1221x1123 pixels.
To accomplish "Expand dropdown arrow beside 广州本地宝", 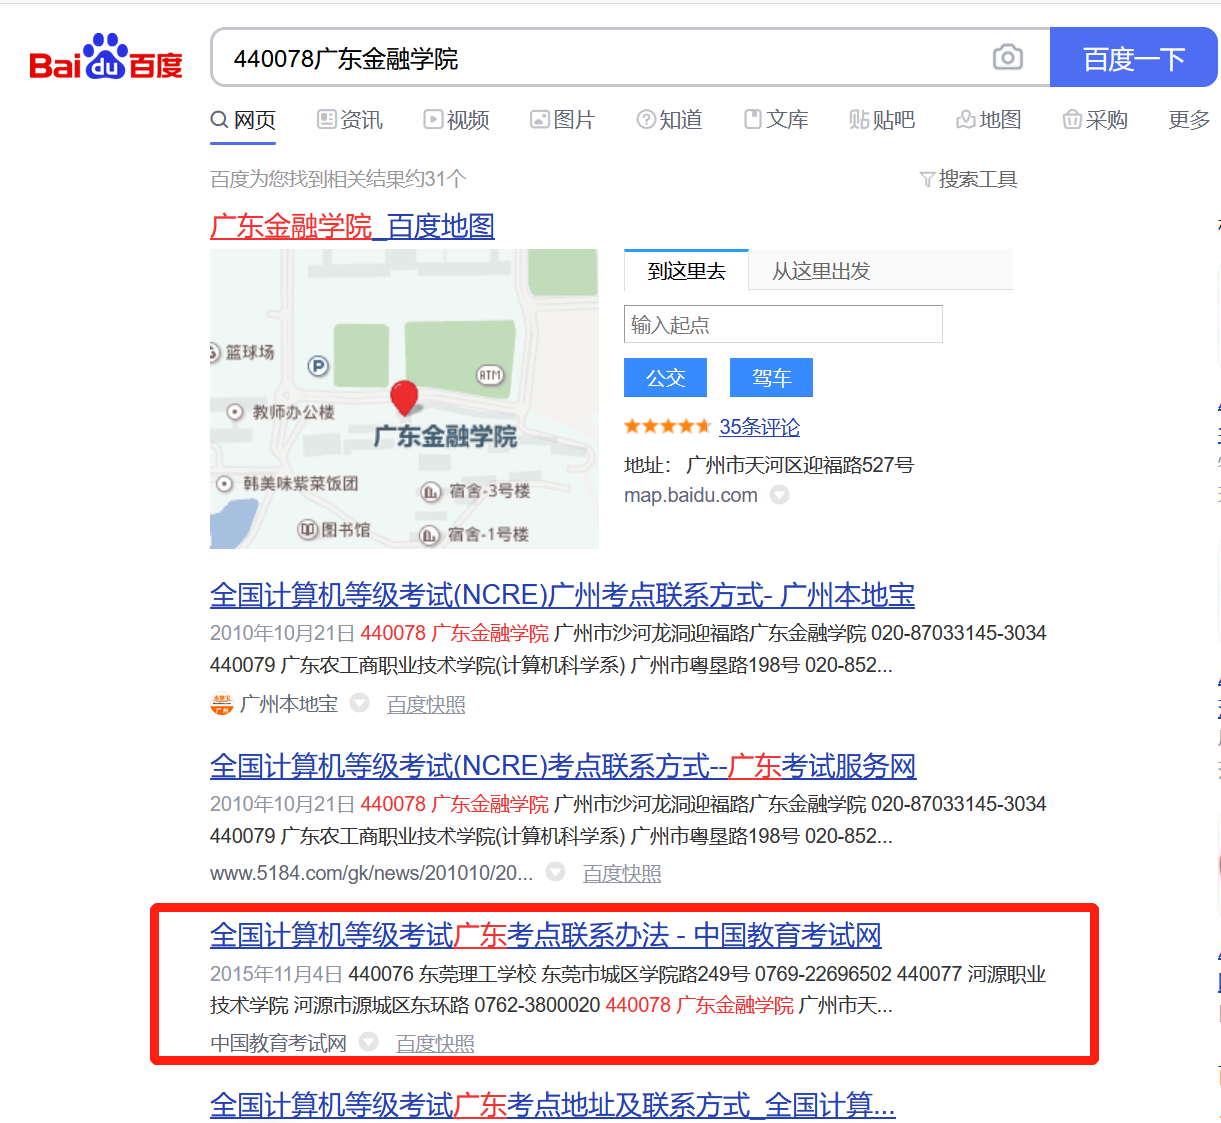I will 360,703.
